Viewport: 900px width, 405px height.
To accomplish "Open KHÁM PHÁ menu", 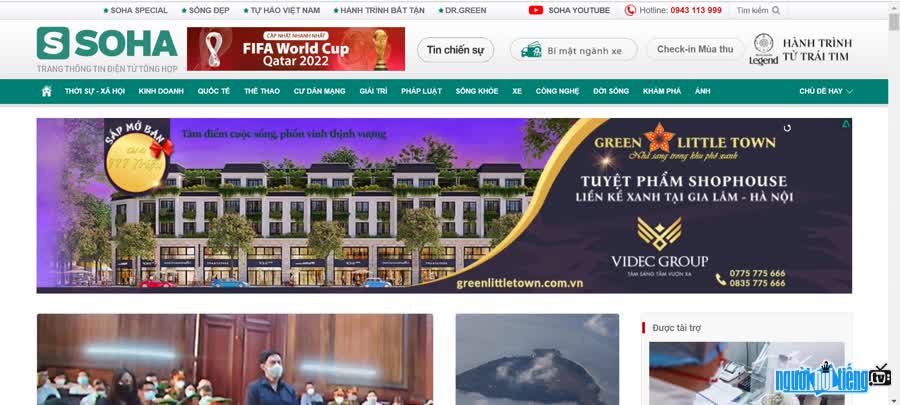I will [662, 91].
